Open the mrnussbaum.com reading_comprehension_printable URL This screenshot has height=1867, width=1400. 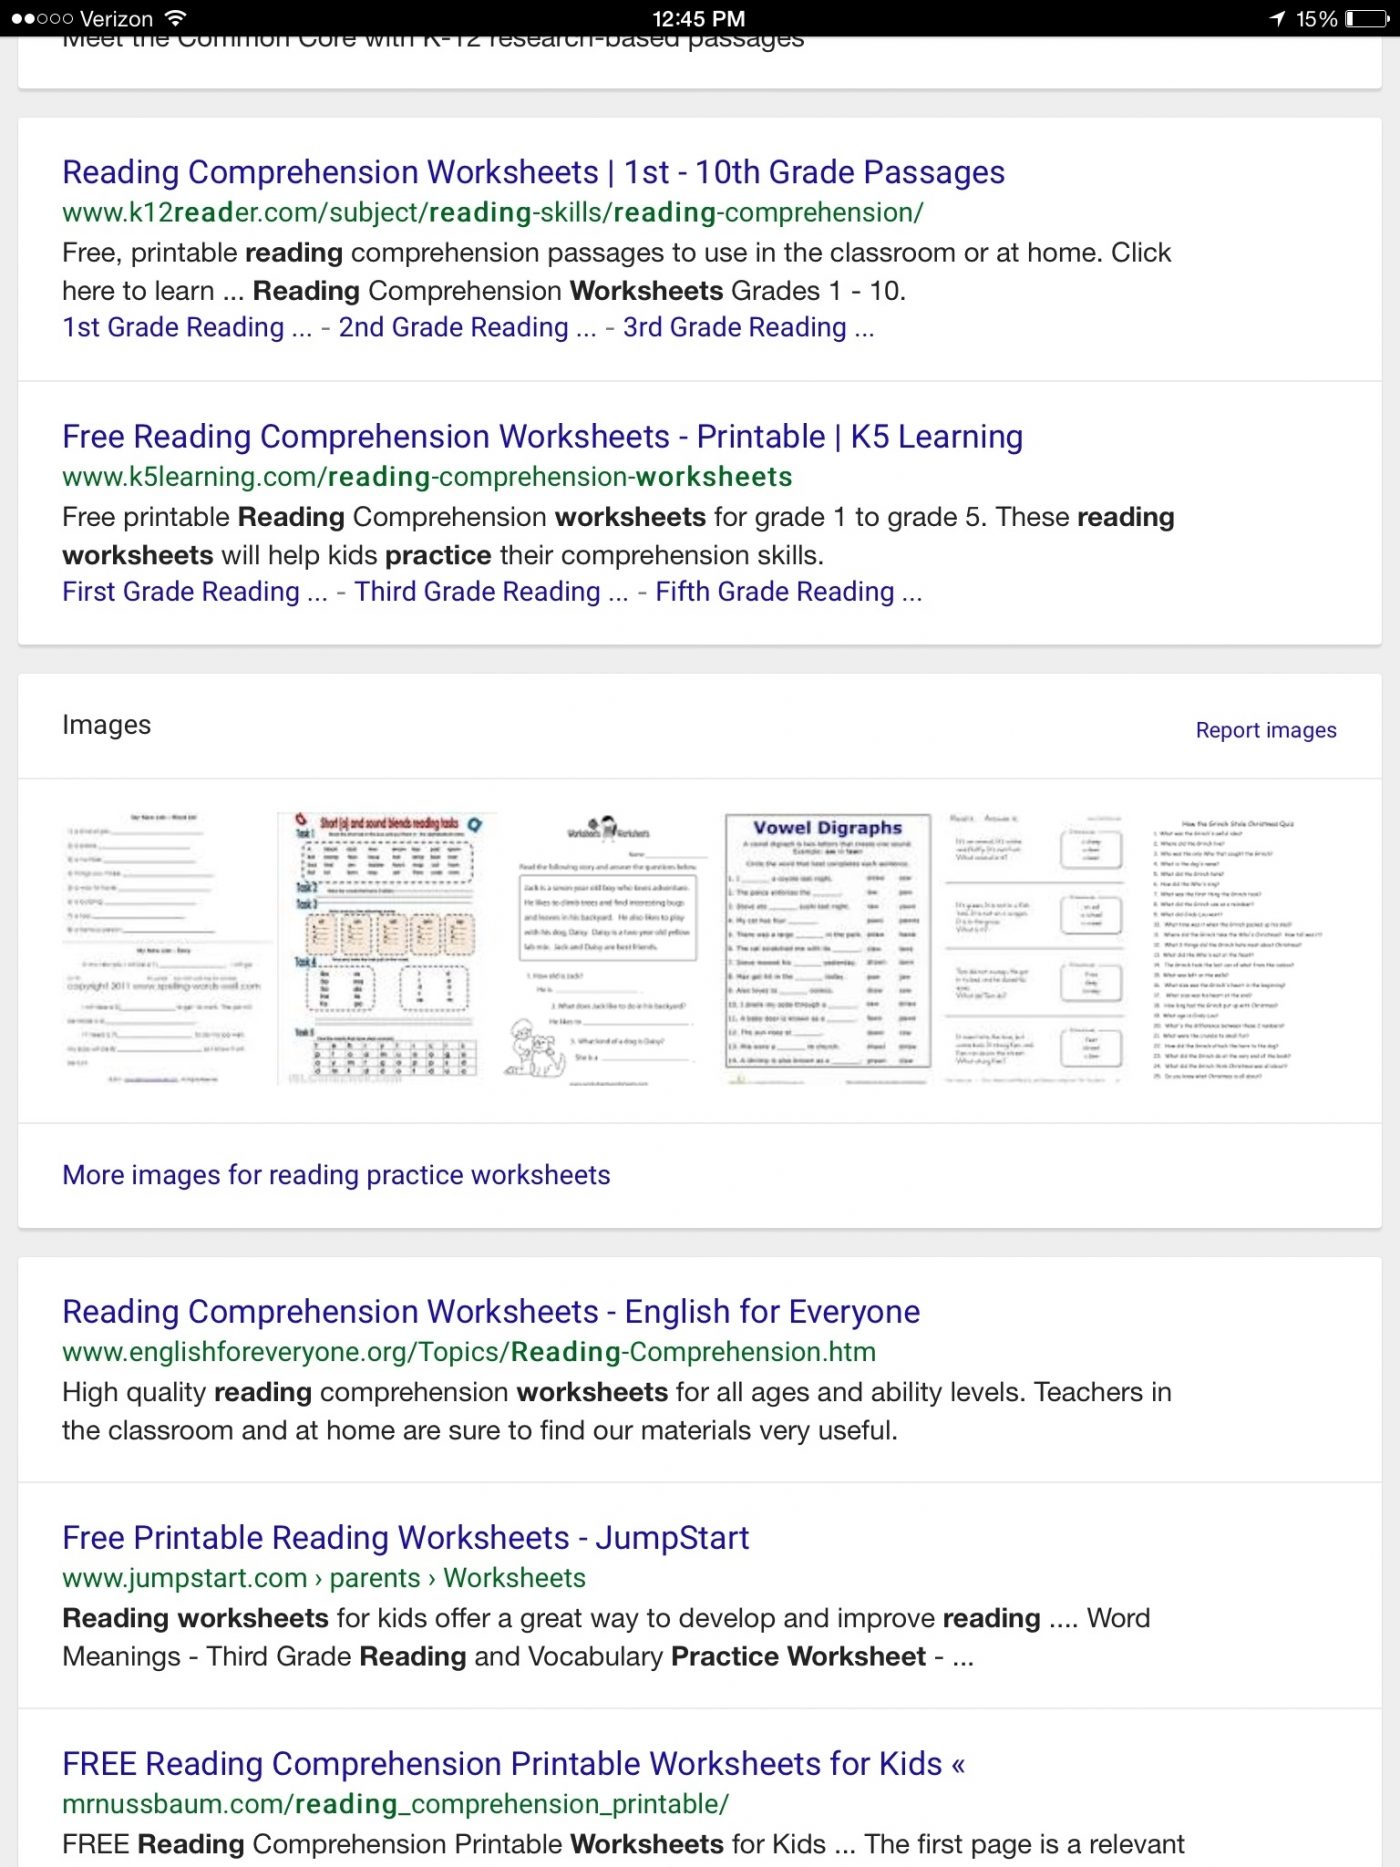395,1804
